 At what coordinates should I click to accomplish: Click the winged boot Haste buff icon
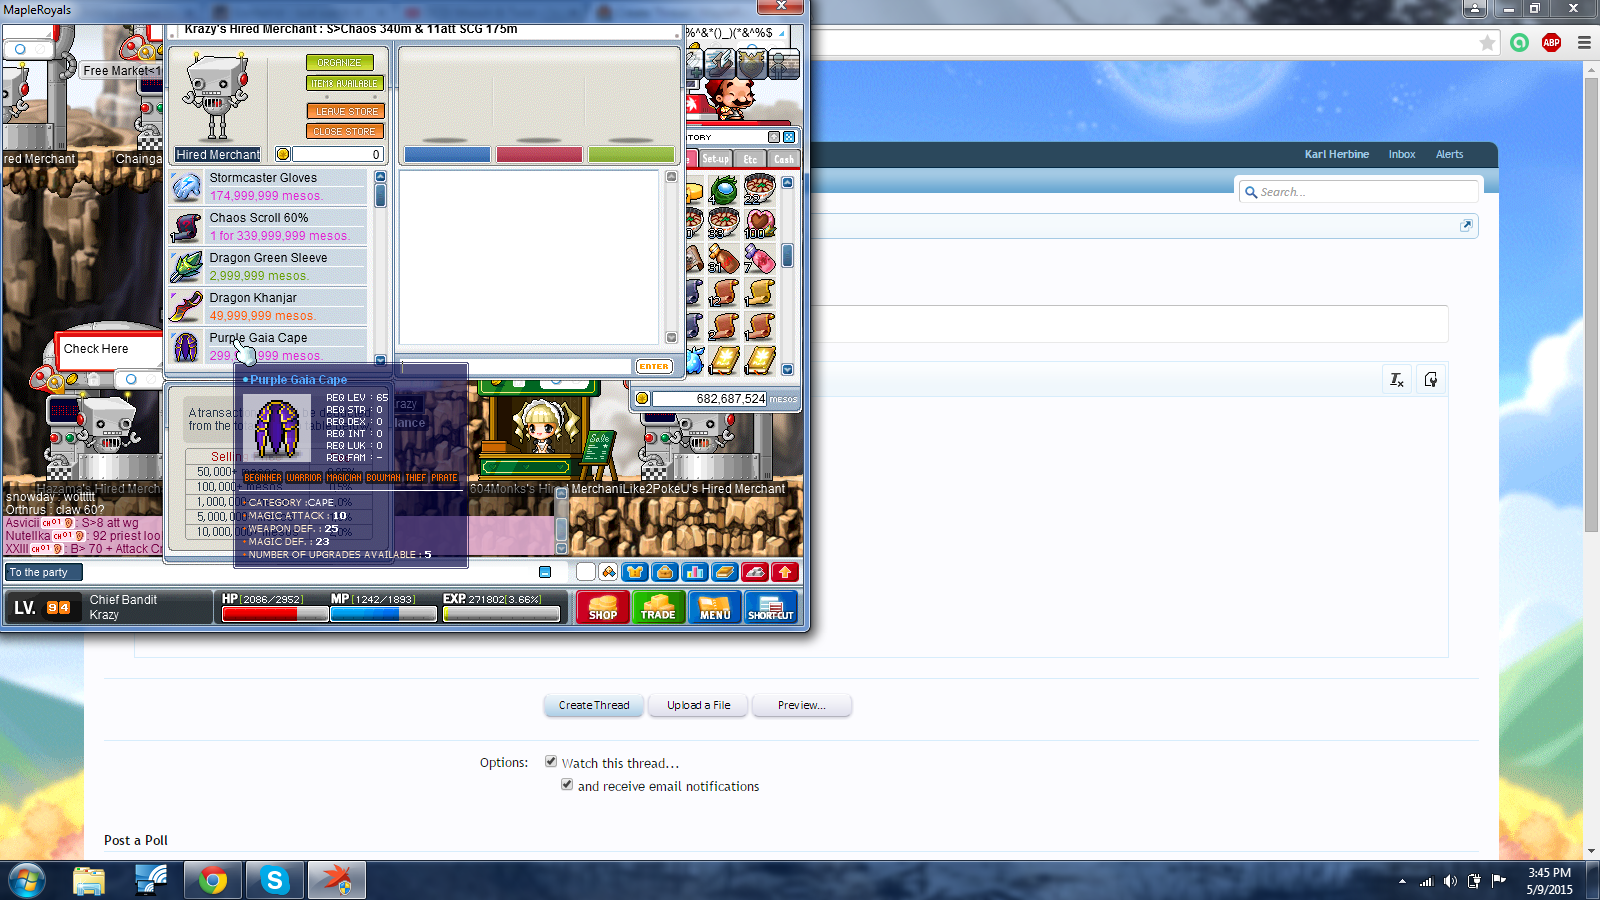(x=719, y=63)
